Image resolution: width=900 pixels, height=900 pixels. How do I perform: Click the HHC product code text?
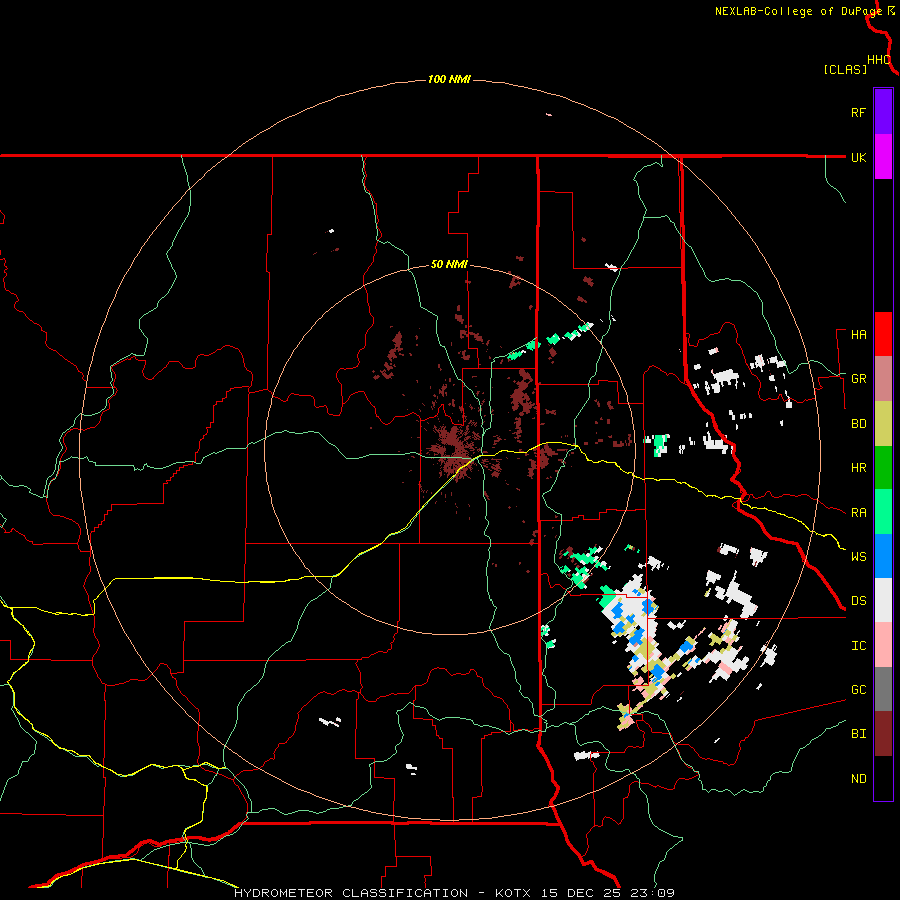point(878,60)
